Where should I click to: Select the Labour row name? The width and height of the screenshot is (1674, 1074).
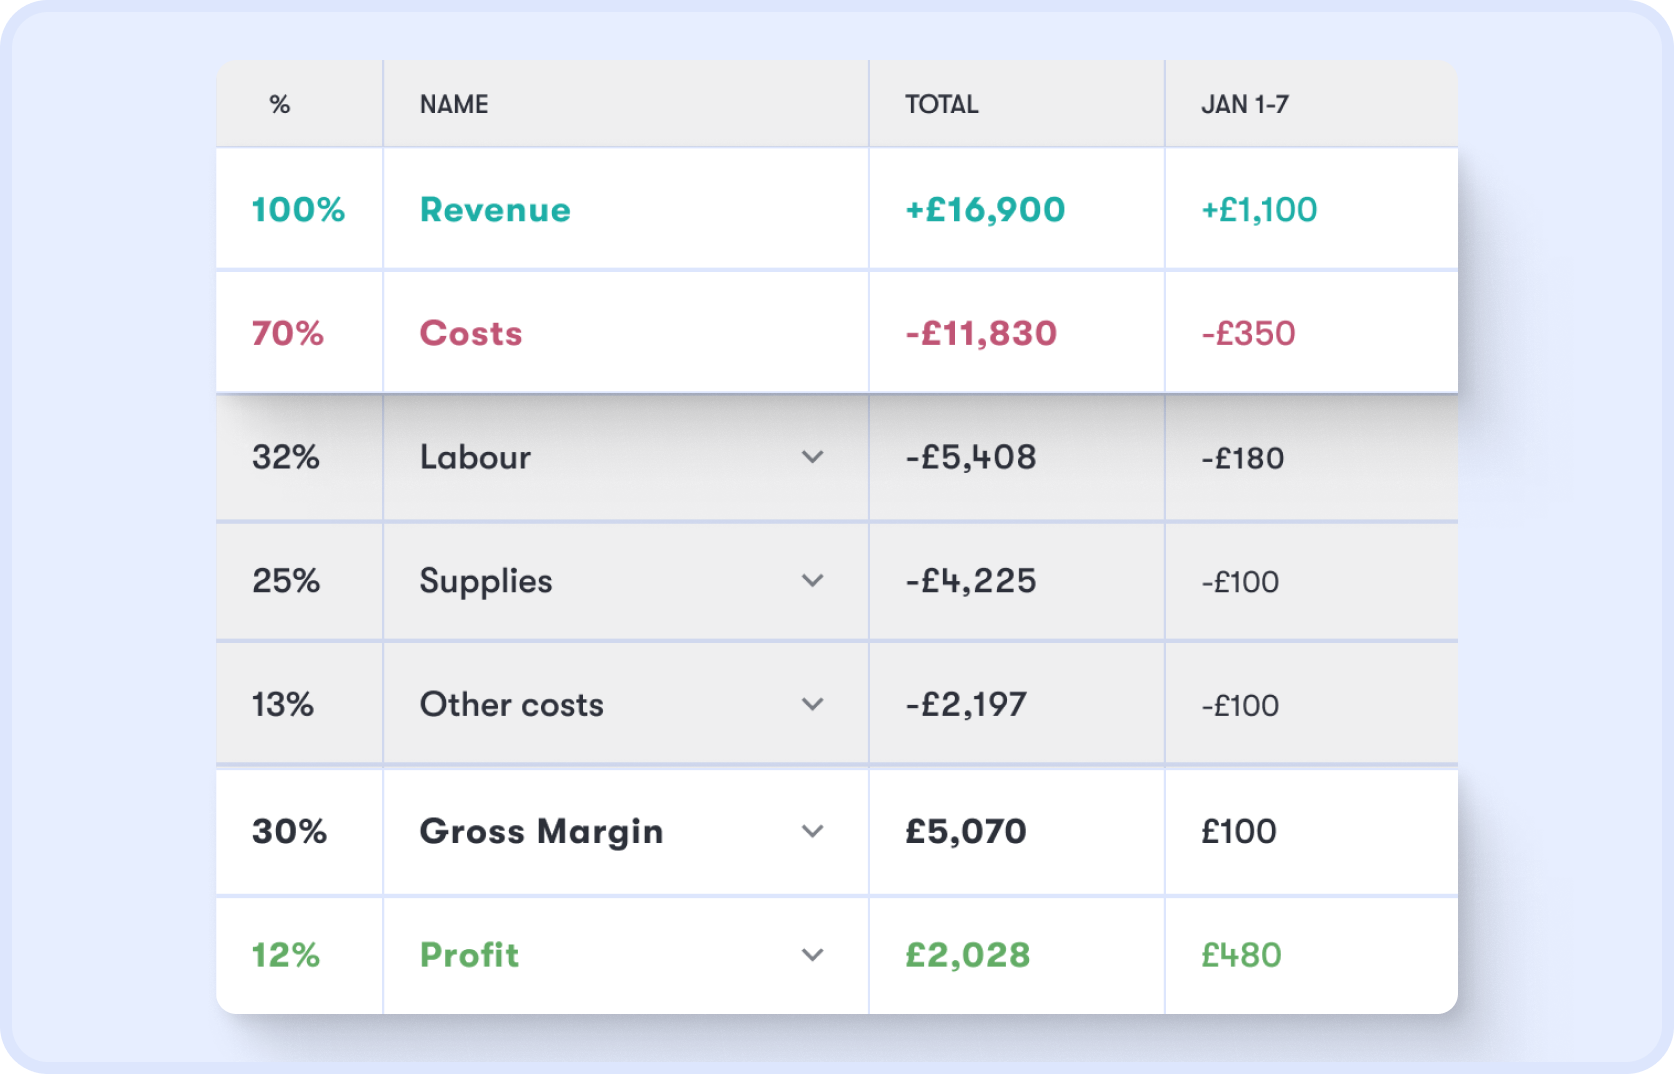474,457
